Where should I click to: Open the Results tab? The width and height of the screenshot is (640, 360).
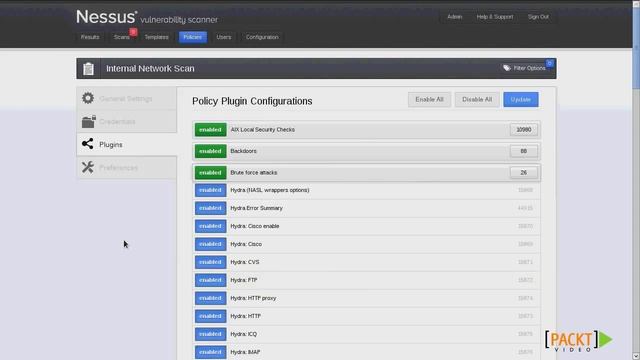(90, 37)
